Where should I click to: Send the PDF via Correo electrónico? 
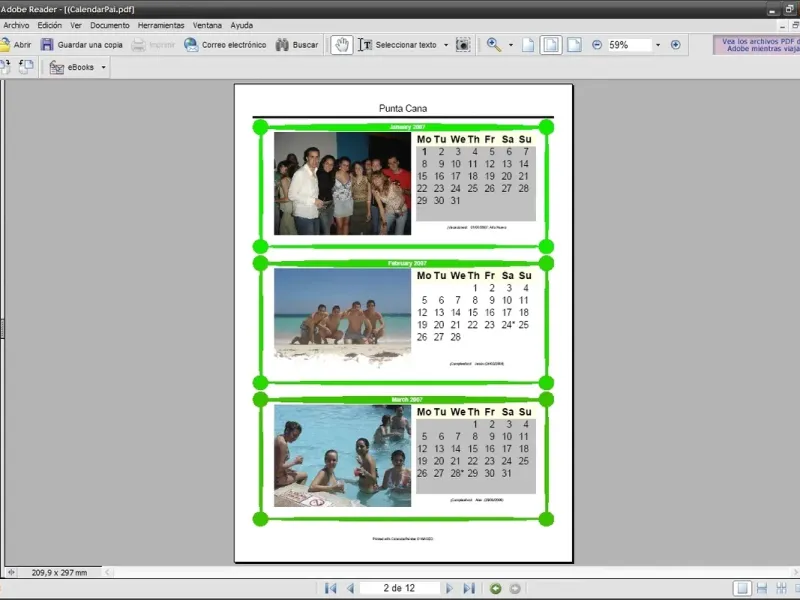(225, 45)
